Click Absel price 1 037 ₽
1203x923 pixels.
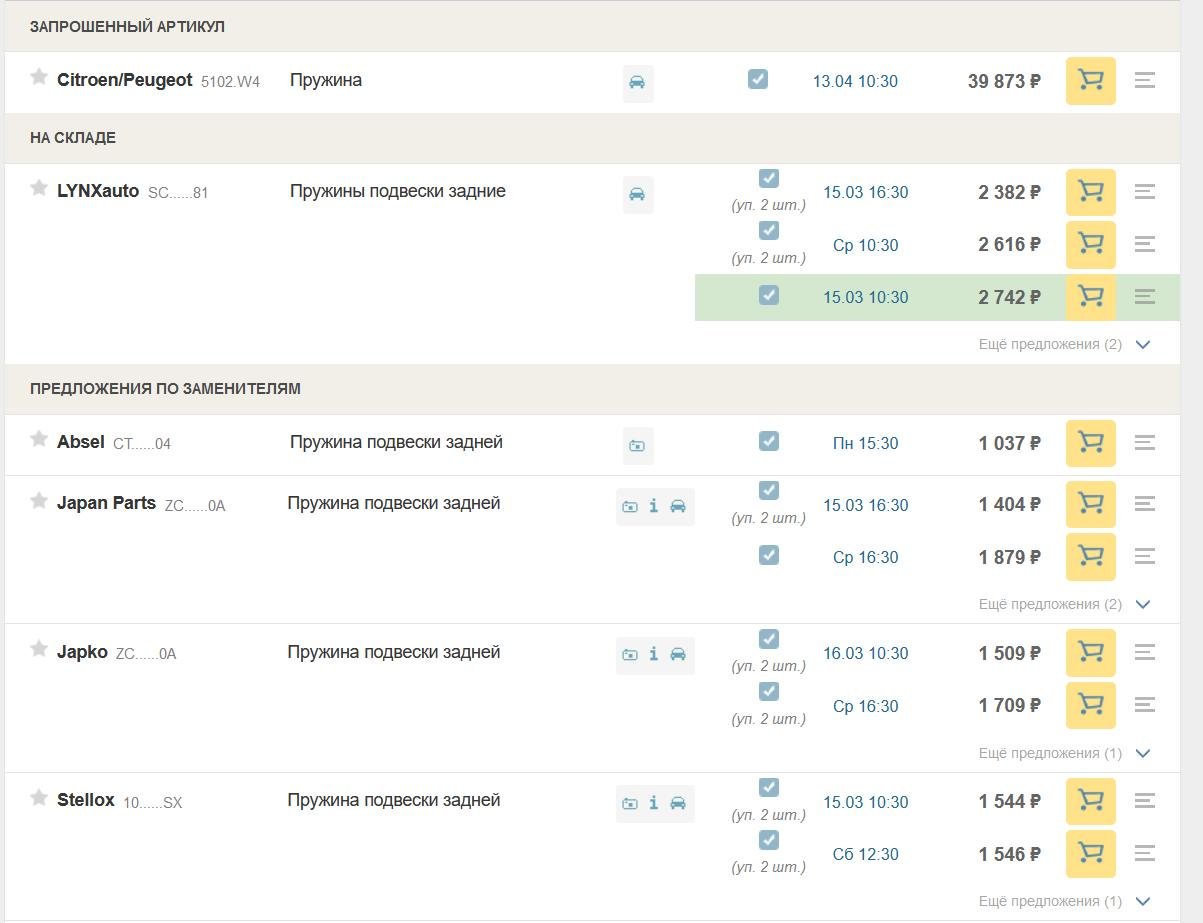(1009, 443)
